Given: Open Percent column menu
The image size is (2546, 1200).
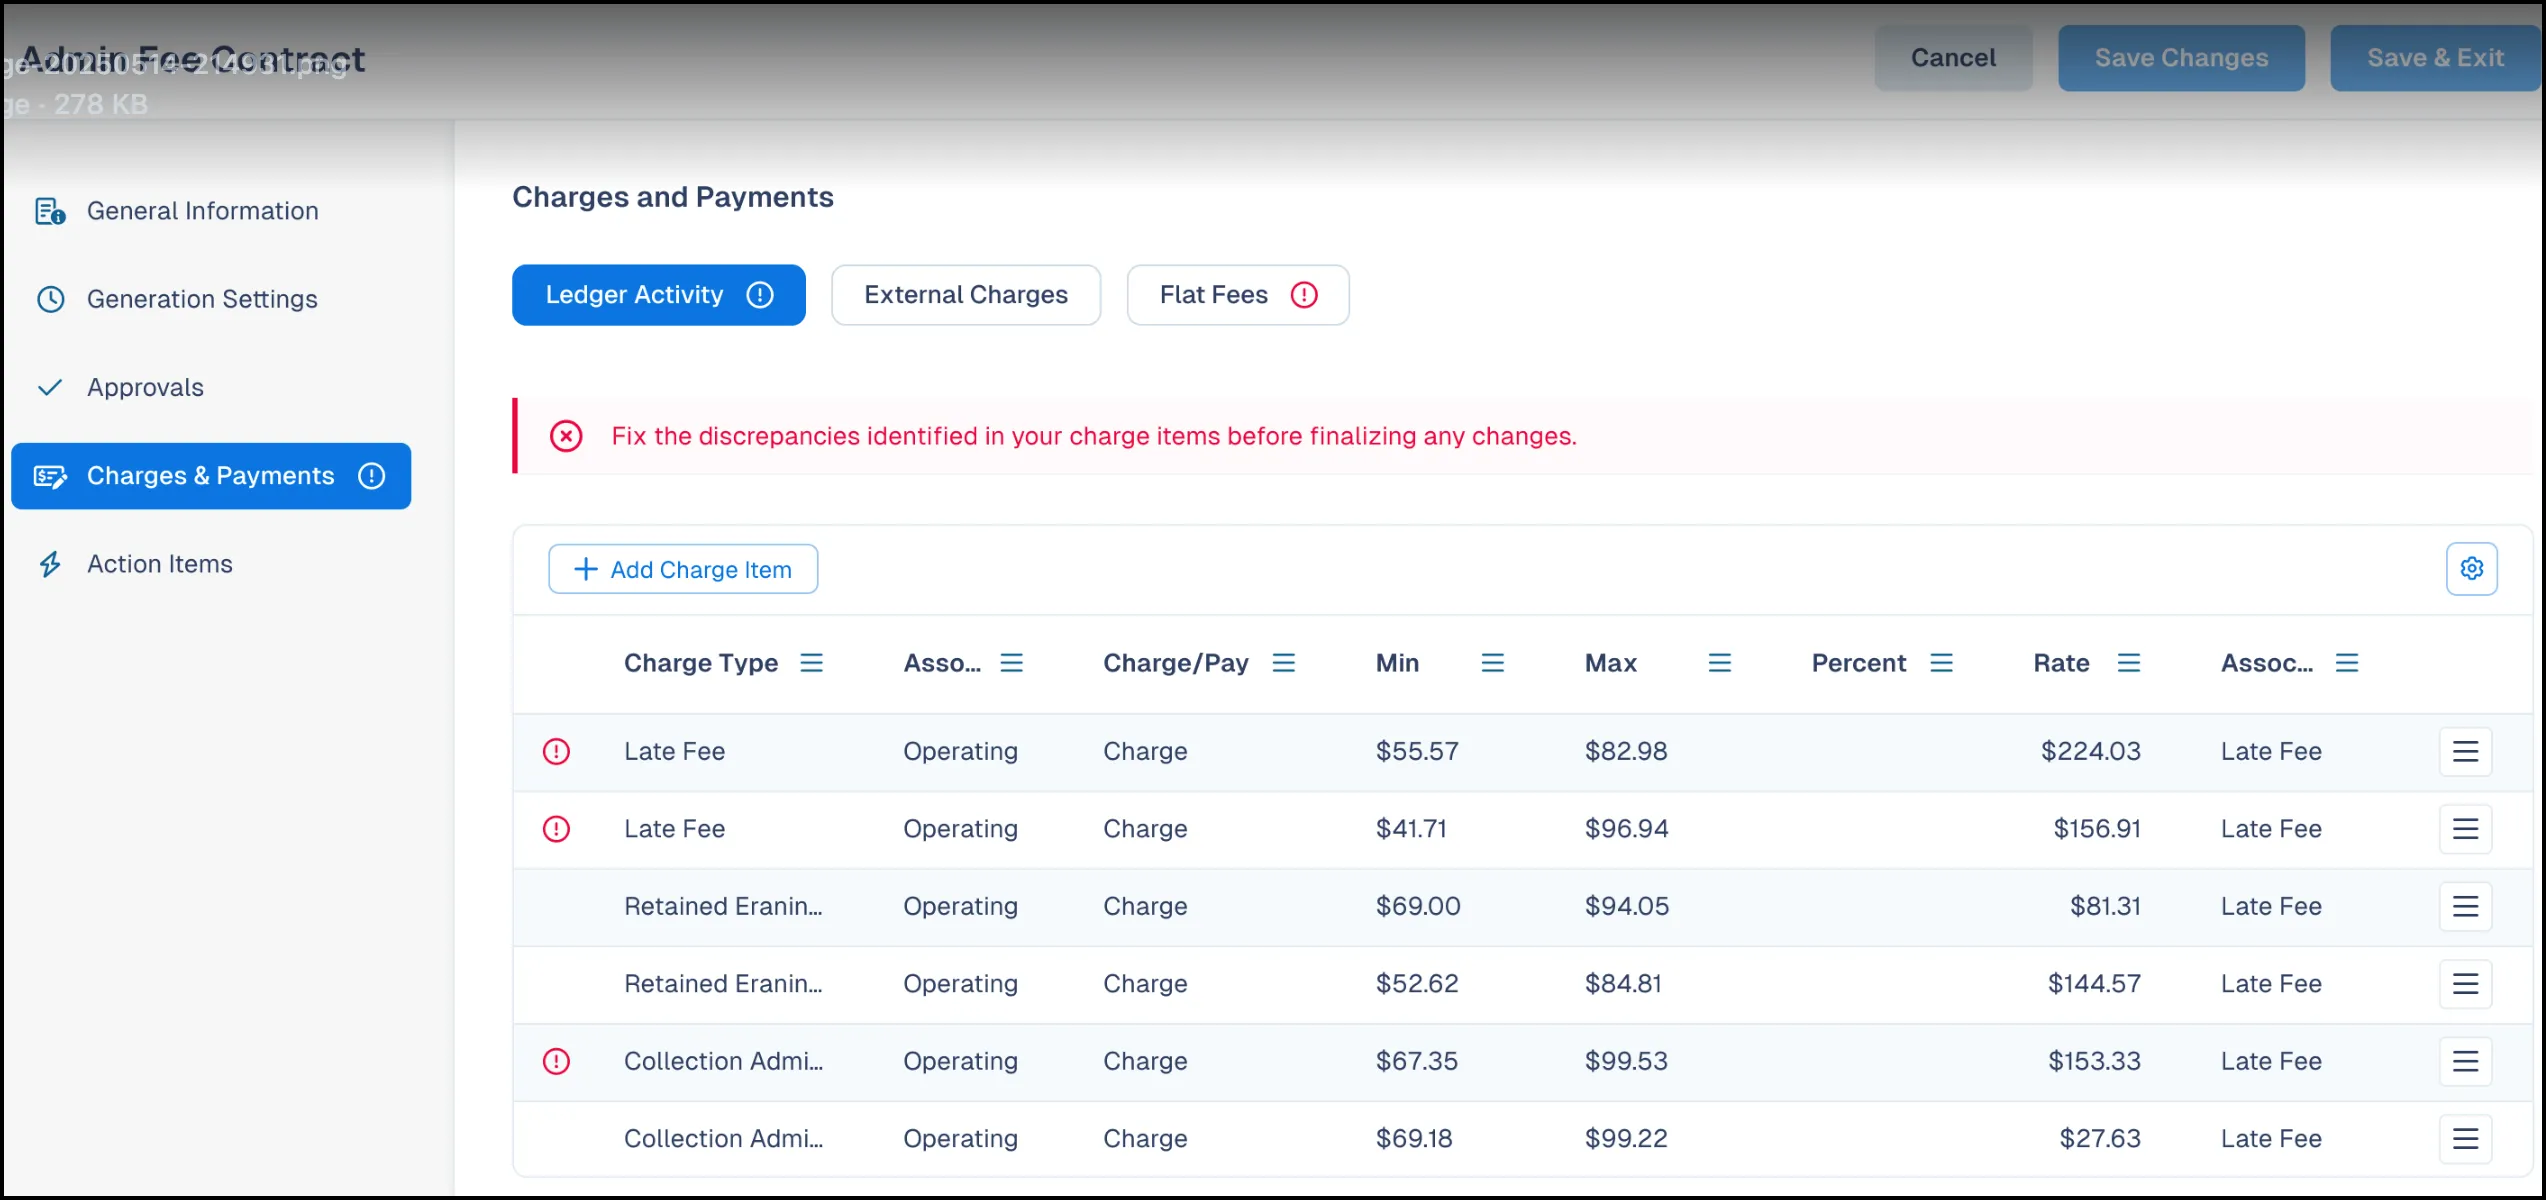Looking at the screenshot, I should click(1941, 663).
